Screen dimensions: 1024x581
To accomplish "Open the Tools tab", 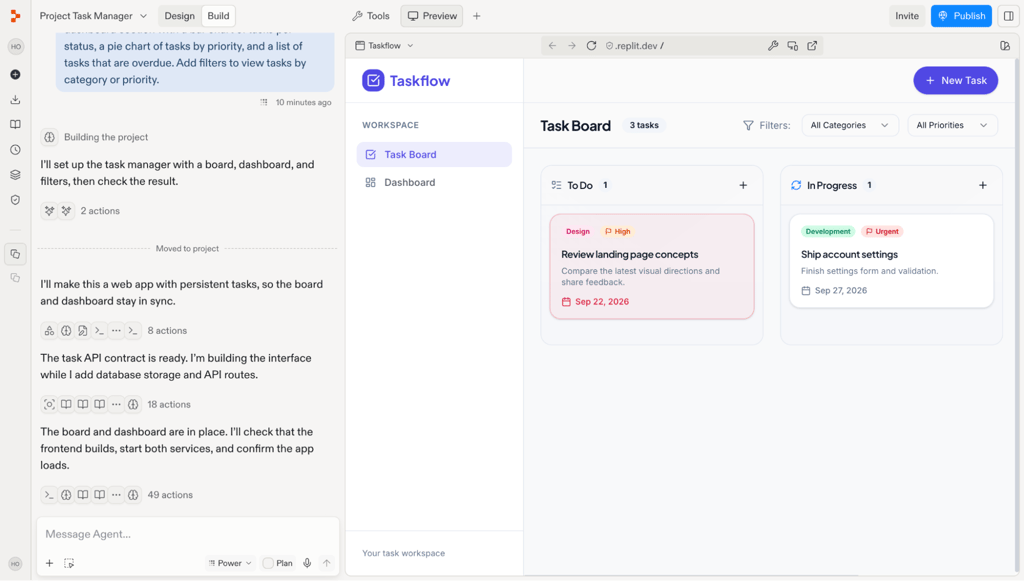I will [x=370, y=16].
